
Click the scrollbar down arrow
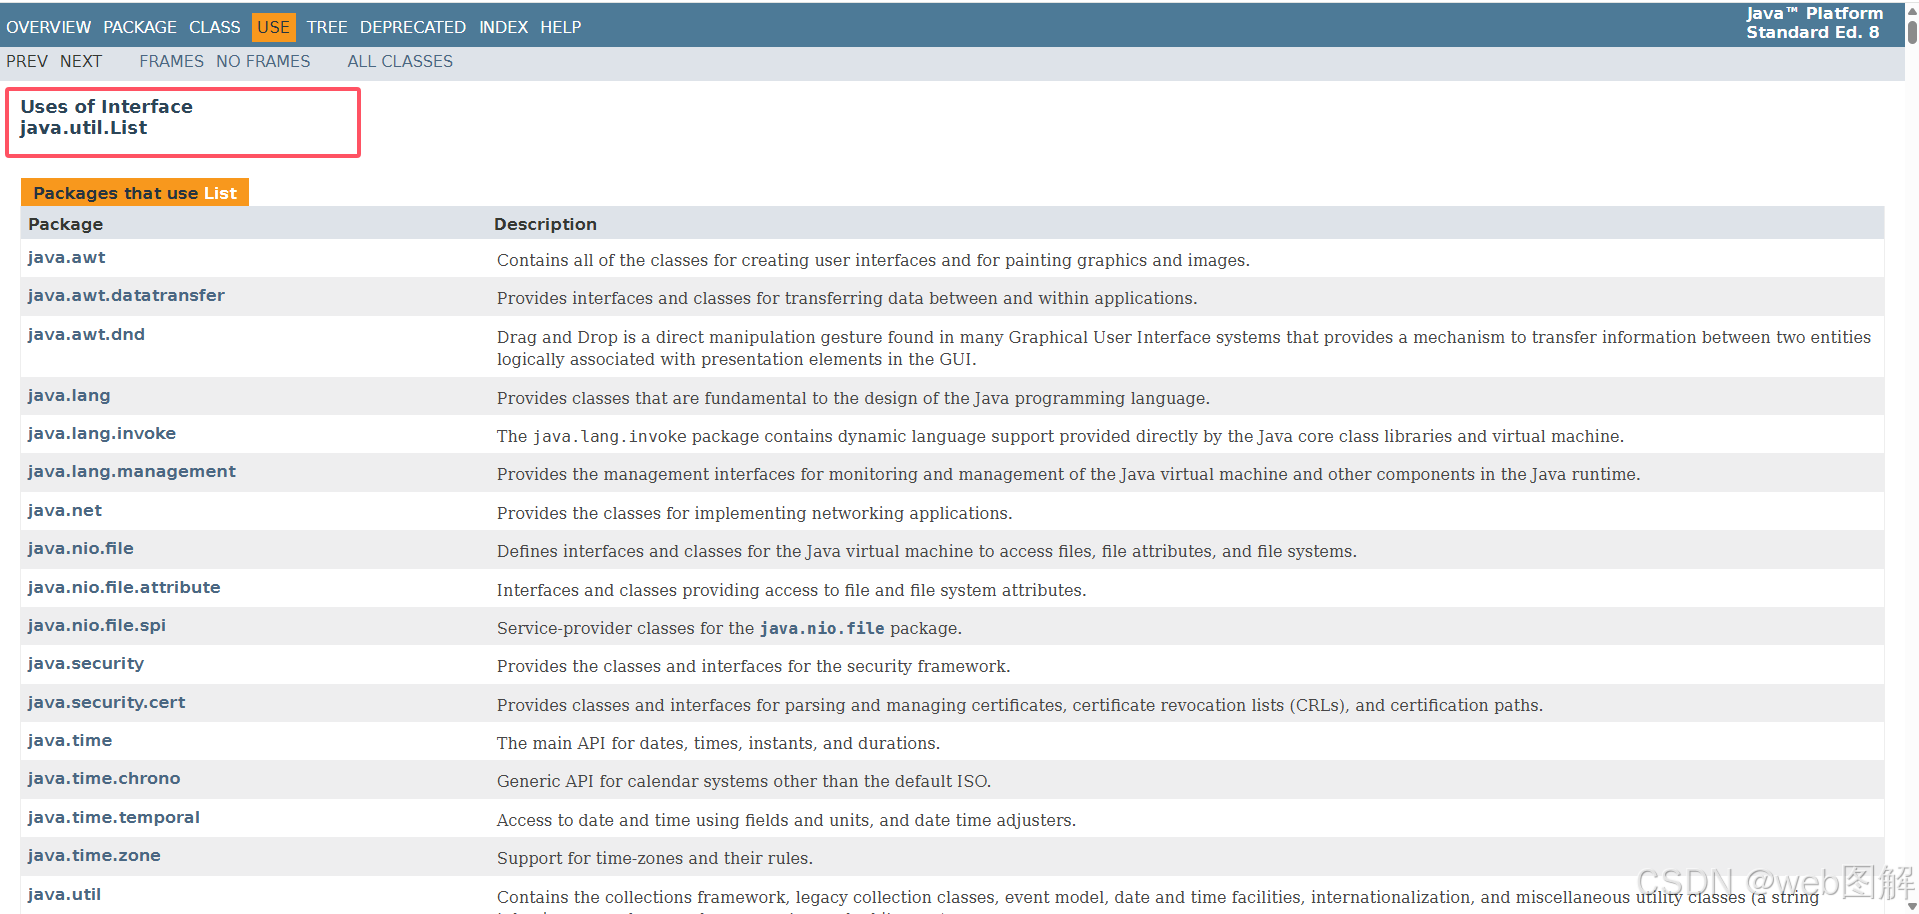pyautogui.click(x=1912, y=906)
